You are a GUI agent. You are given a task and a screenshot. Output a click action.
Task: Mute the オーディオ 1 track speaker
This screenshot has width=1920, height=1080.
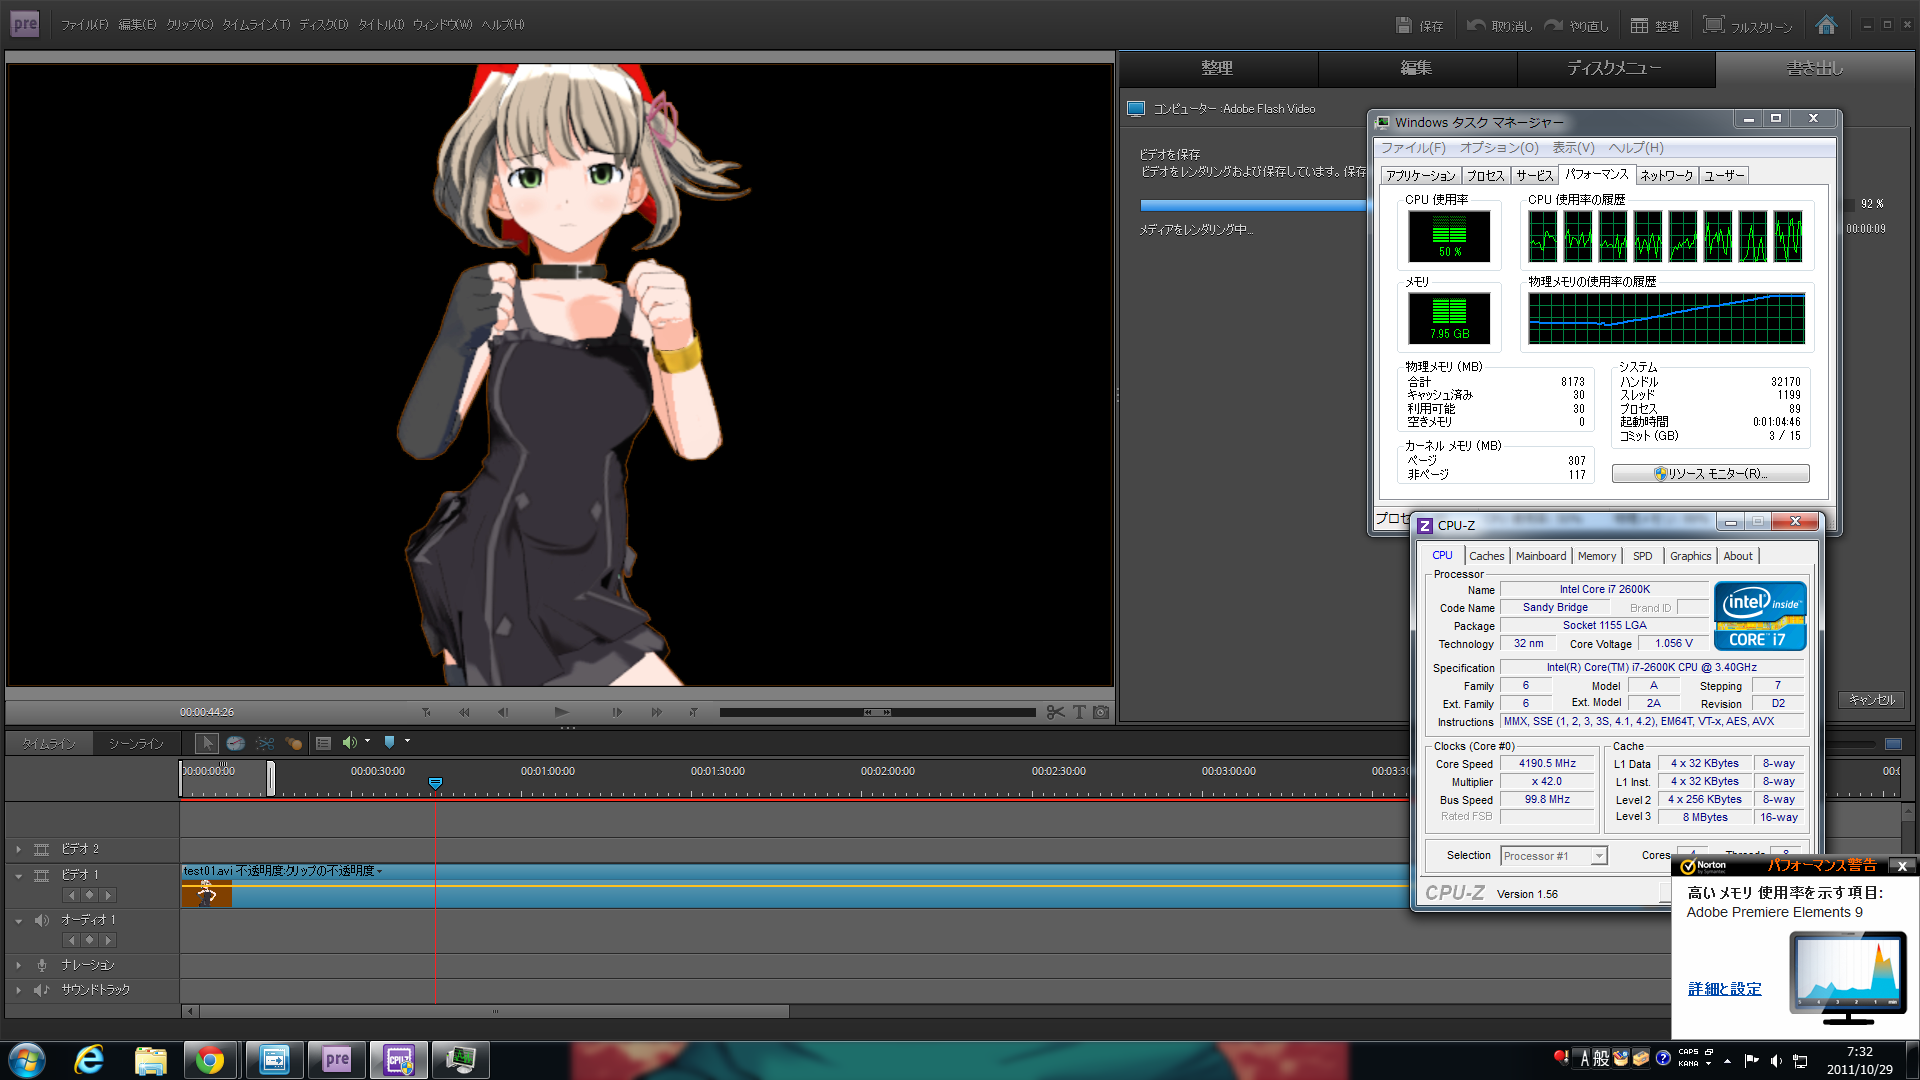pyautogui.click(x=41, y=920)
